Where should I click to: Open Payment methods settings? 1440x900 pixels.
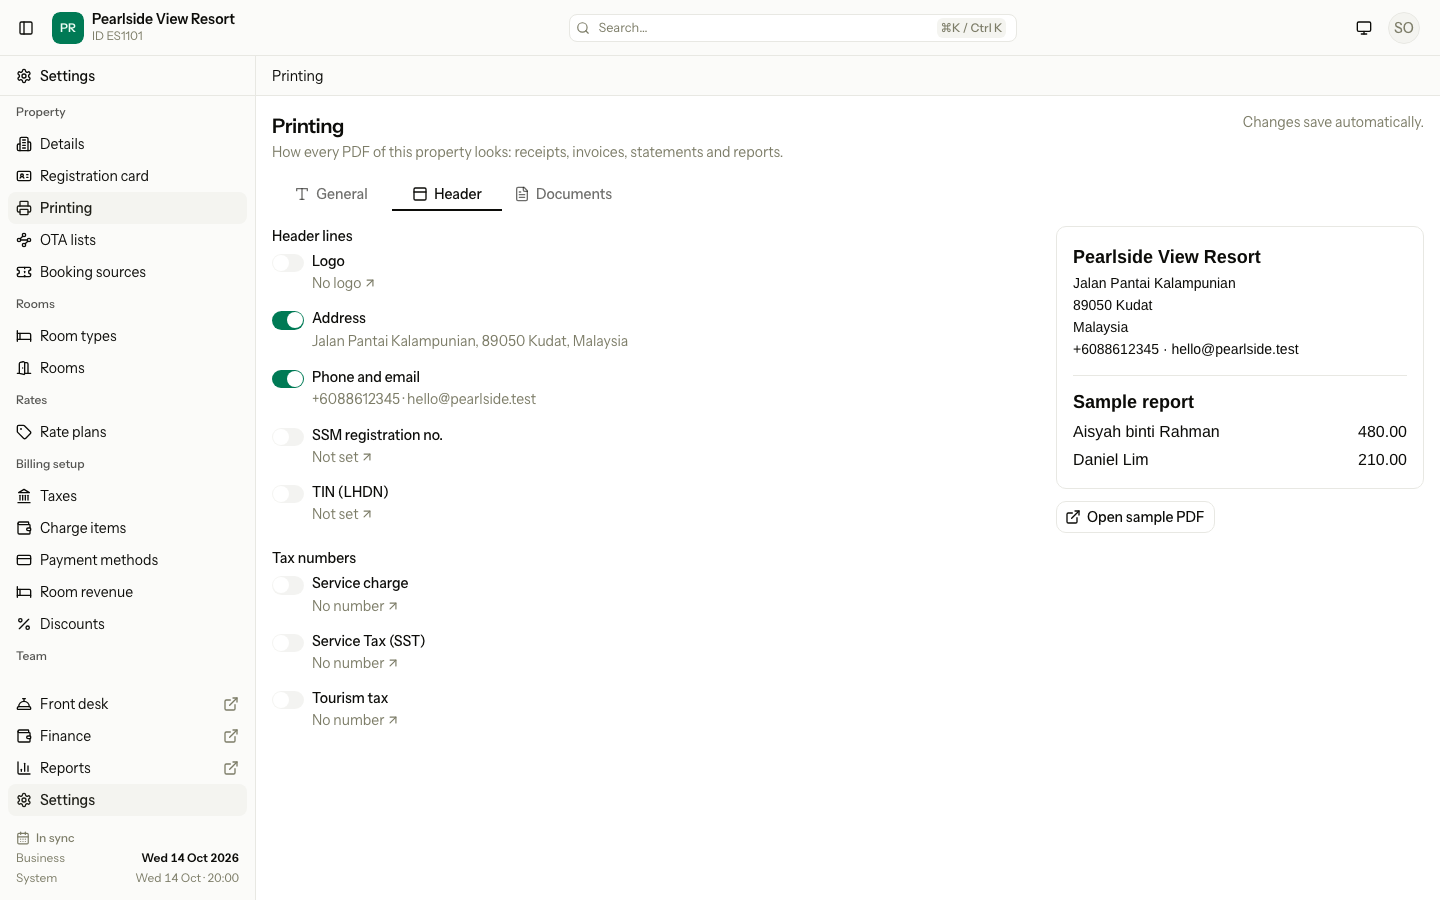click(x=127, y=560)
